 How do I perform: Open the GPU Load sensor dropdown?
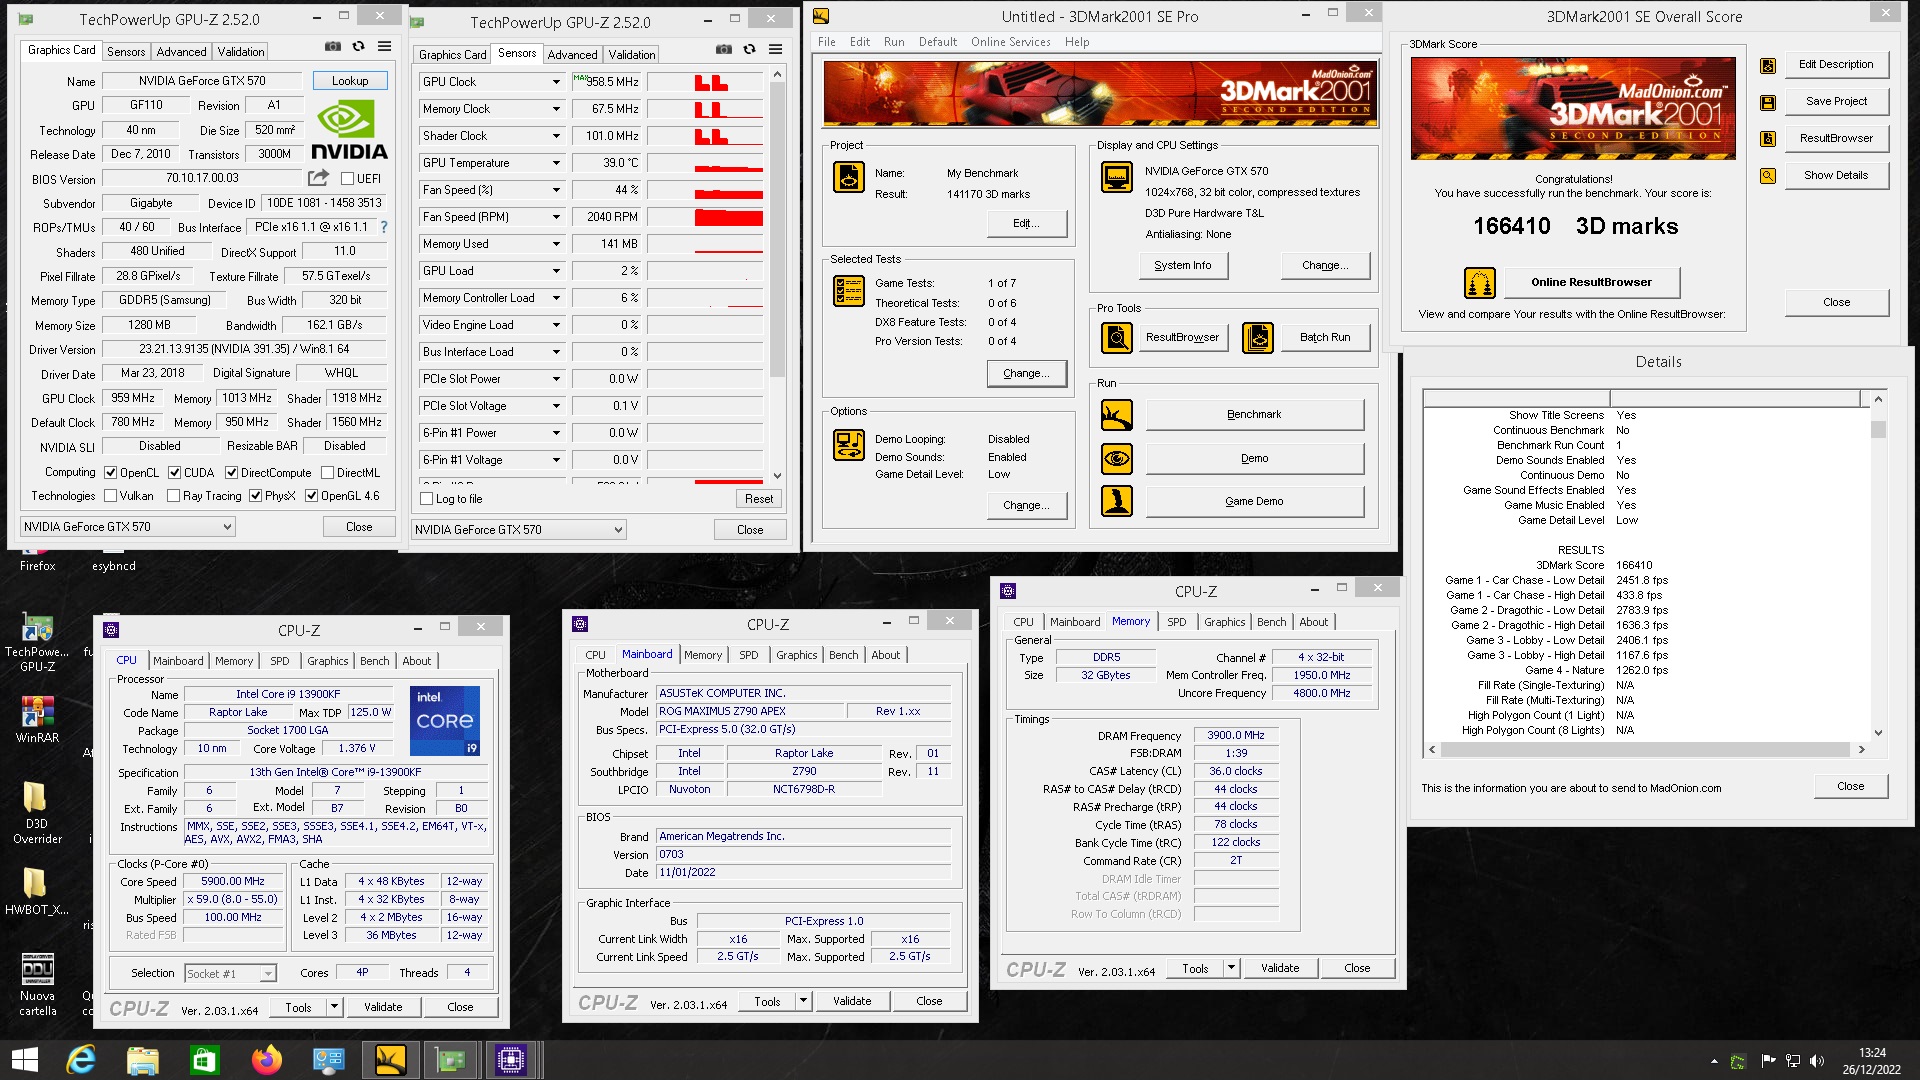(x=556, y=271)
